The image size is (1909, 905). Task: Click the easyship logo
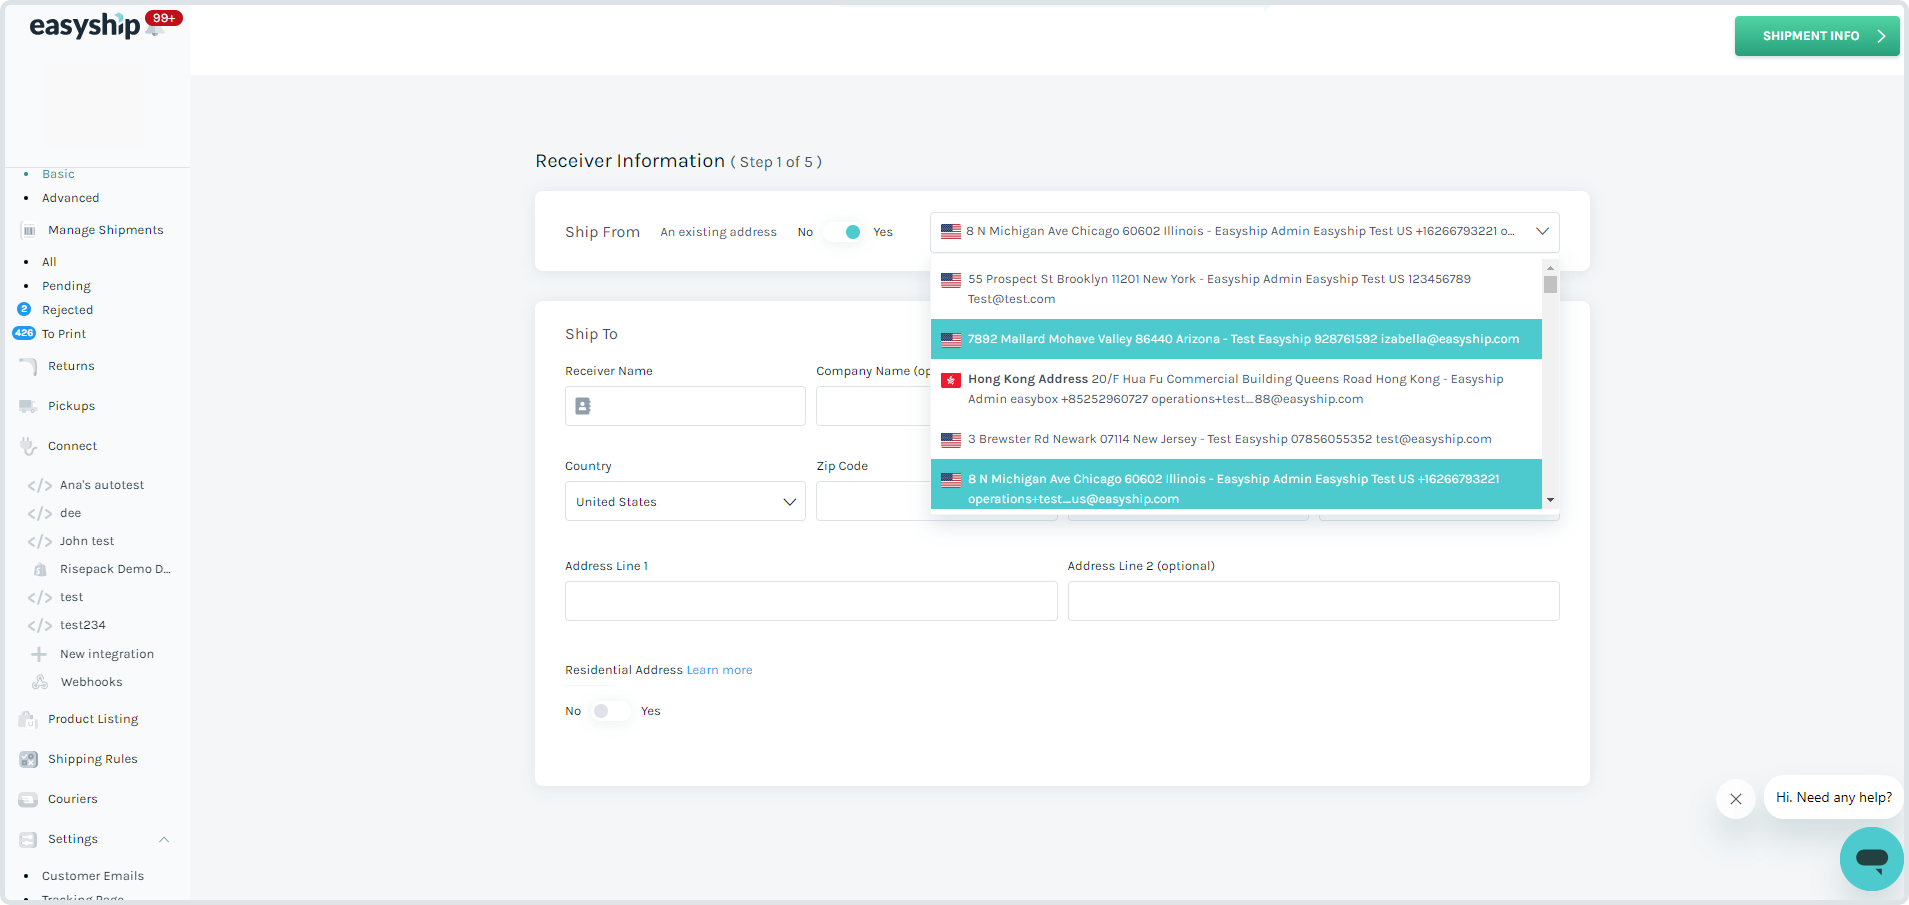point(85,26)
